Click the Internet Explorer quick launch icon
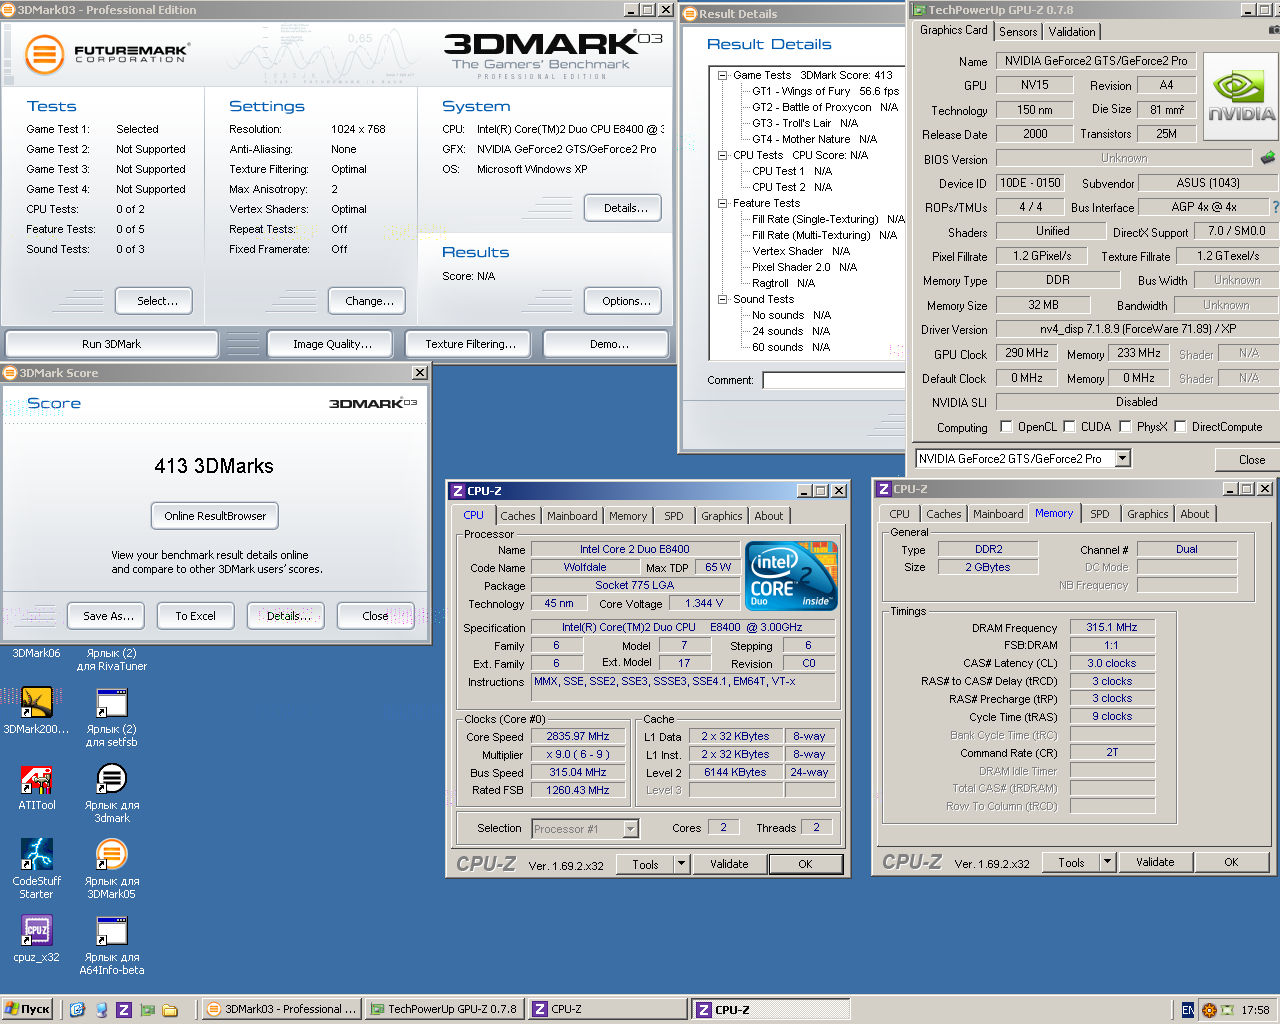Viewport: 1280px width, 1024px height. click(77, 1010)
